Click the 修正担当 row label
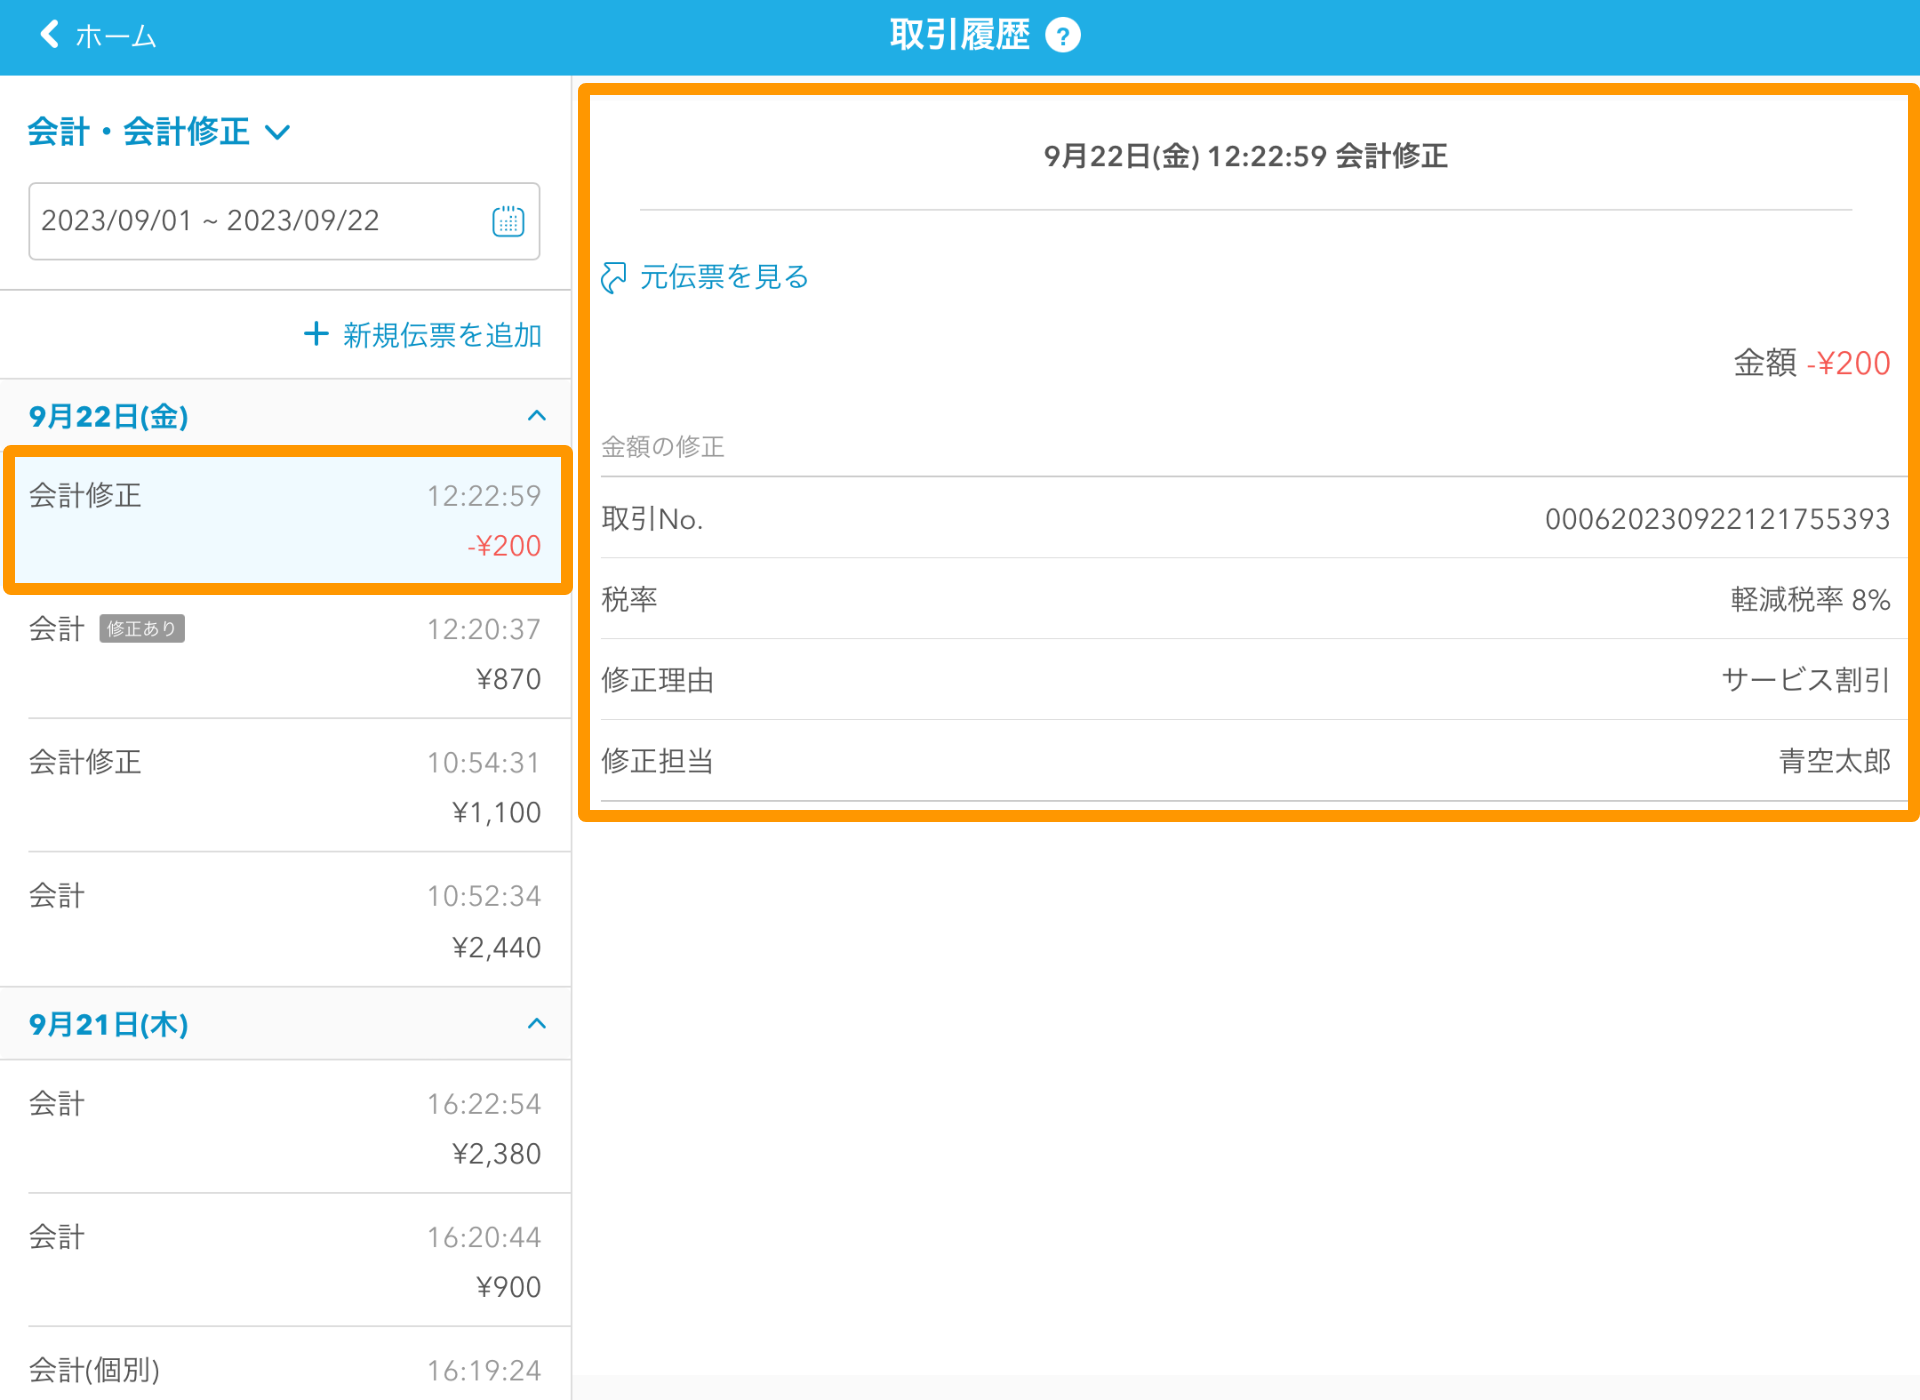The height and width of the screenshot is (1400, 1920). 657,761
